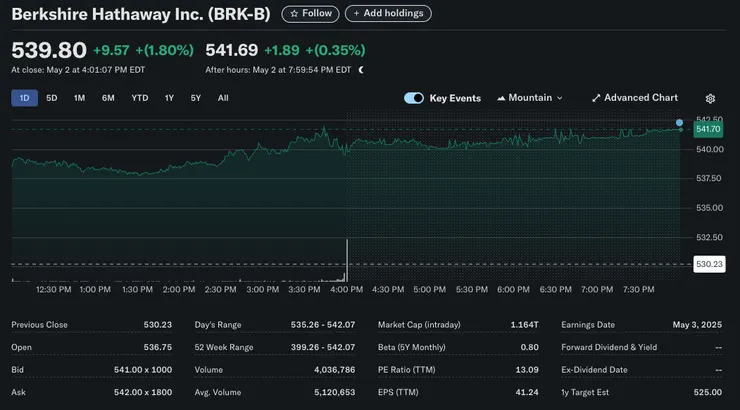Switch to the 1M time range
Viewport: 740px width, 410px height.
[x=79, y=98]
